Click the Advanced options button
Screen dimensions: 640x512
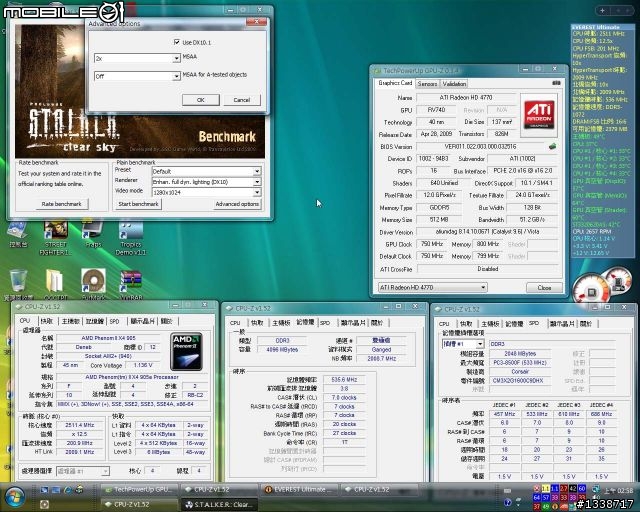237,204
